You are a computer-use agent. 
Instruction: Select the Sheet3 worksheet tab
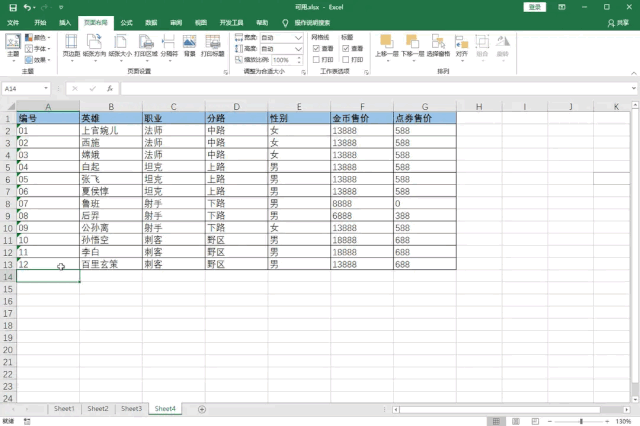coord(131,408)
